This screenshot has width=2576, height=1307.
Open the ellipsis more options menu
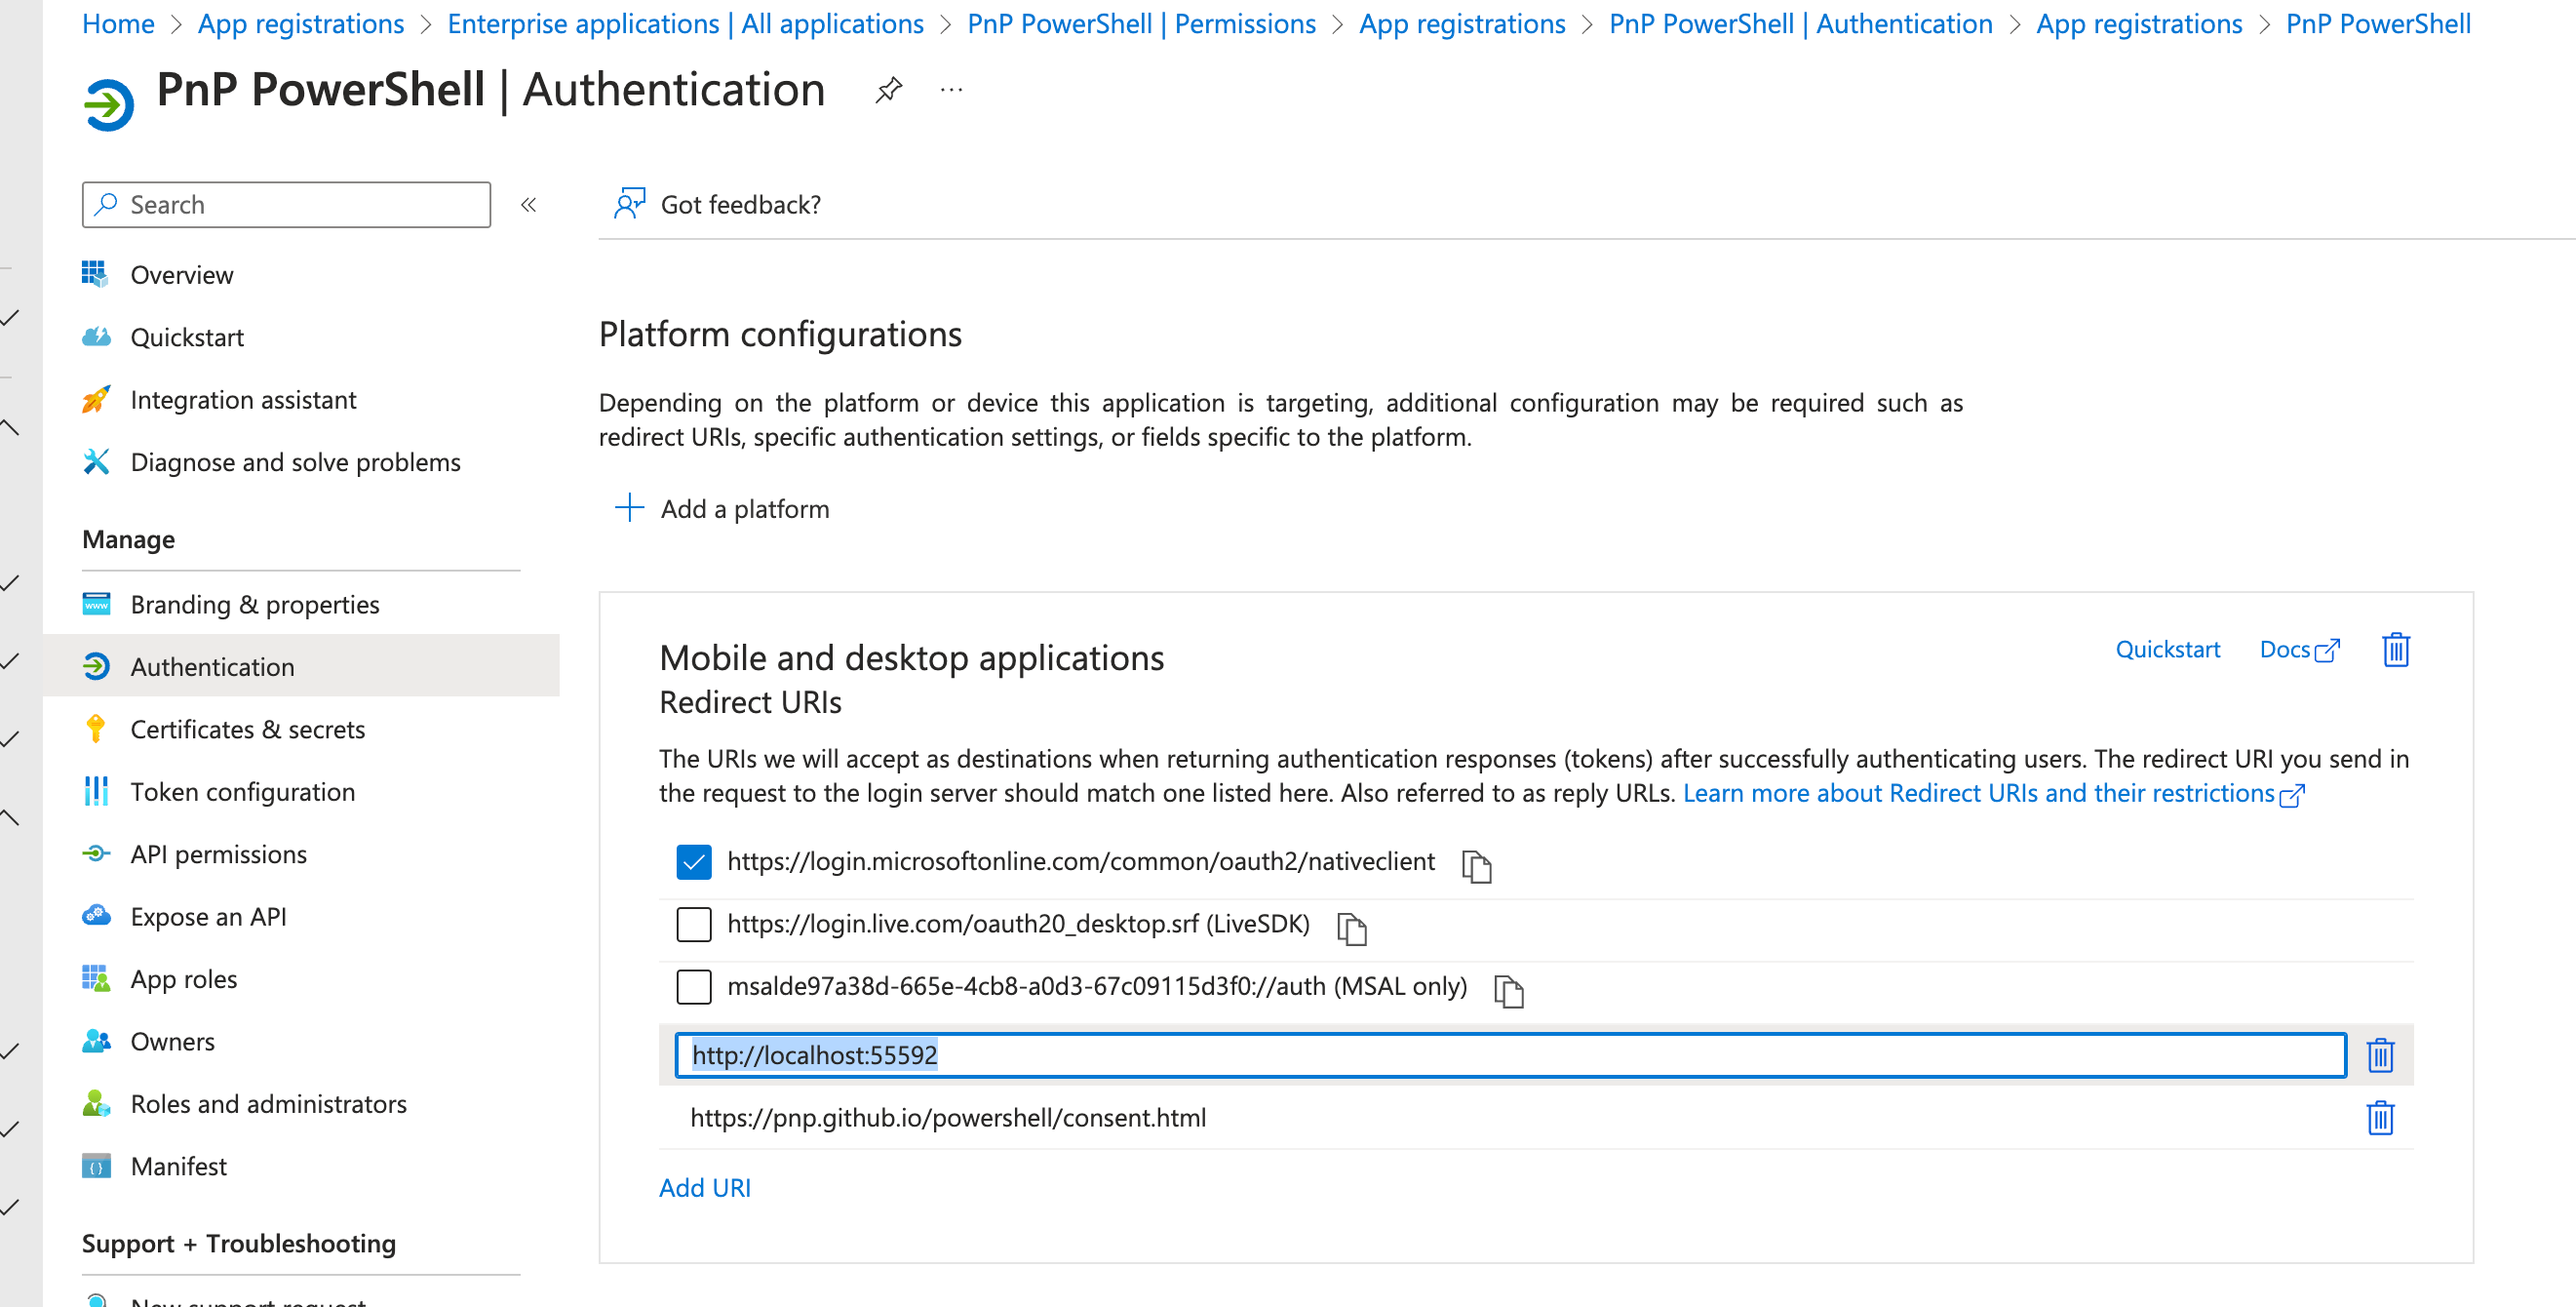pyautogui.click(x=951, y=91)
